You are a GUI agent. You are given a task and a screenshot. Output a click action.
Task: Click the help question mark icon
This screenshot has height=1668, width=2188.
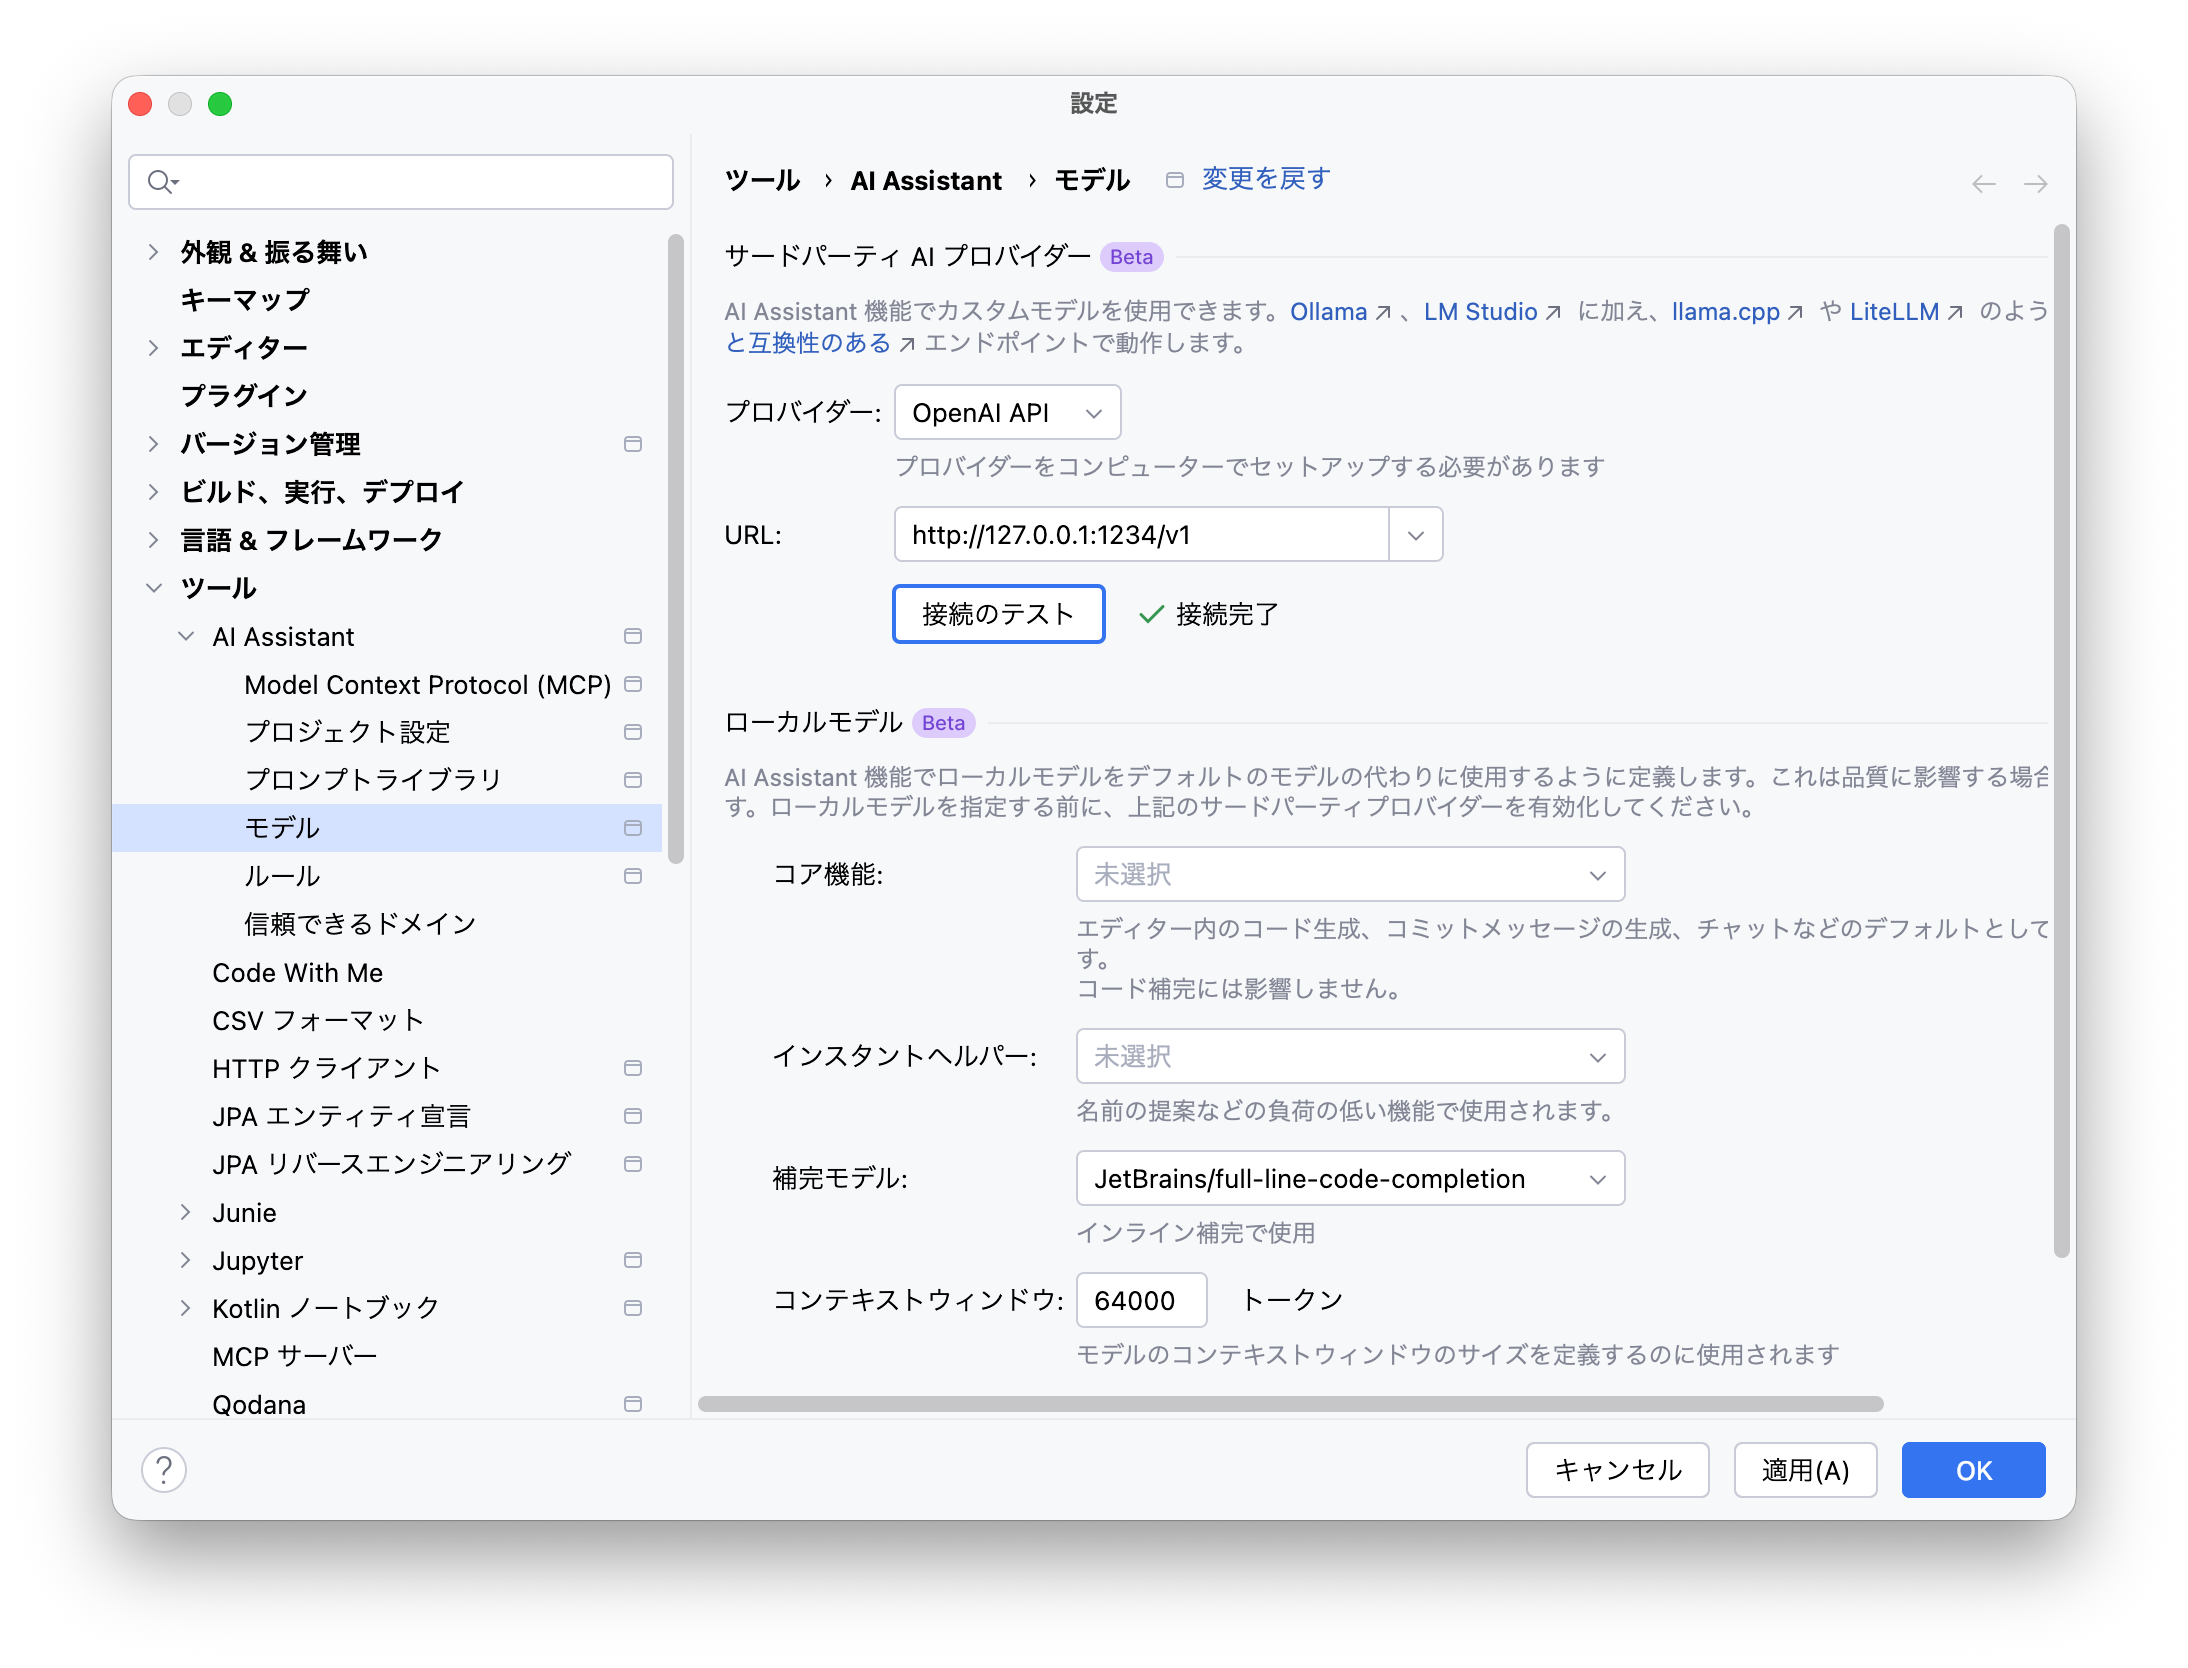(164, 1469)
